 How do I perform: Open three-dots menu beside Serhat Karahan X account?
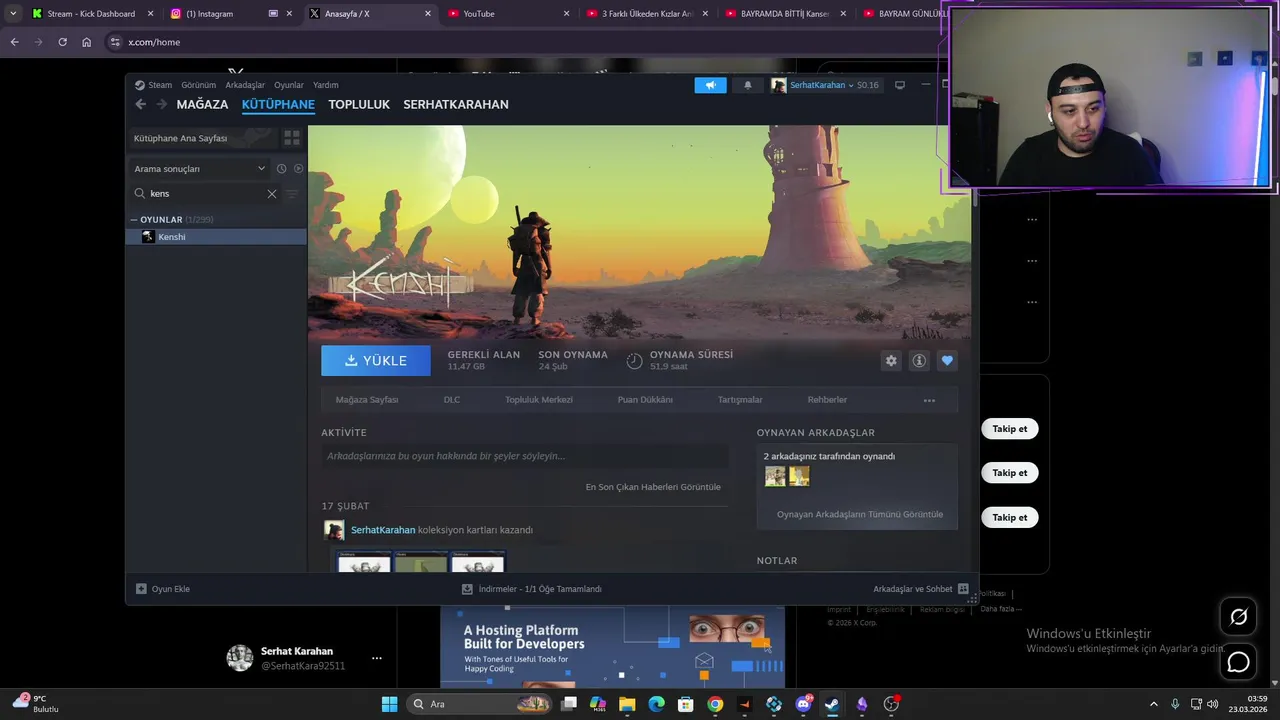377,658
